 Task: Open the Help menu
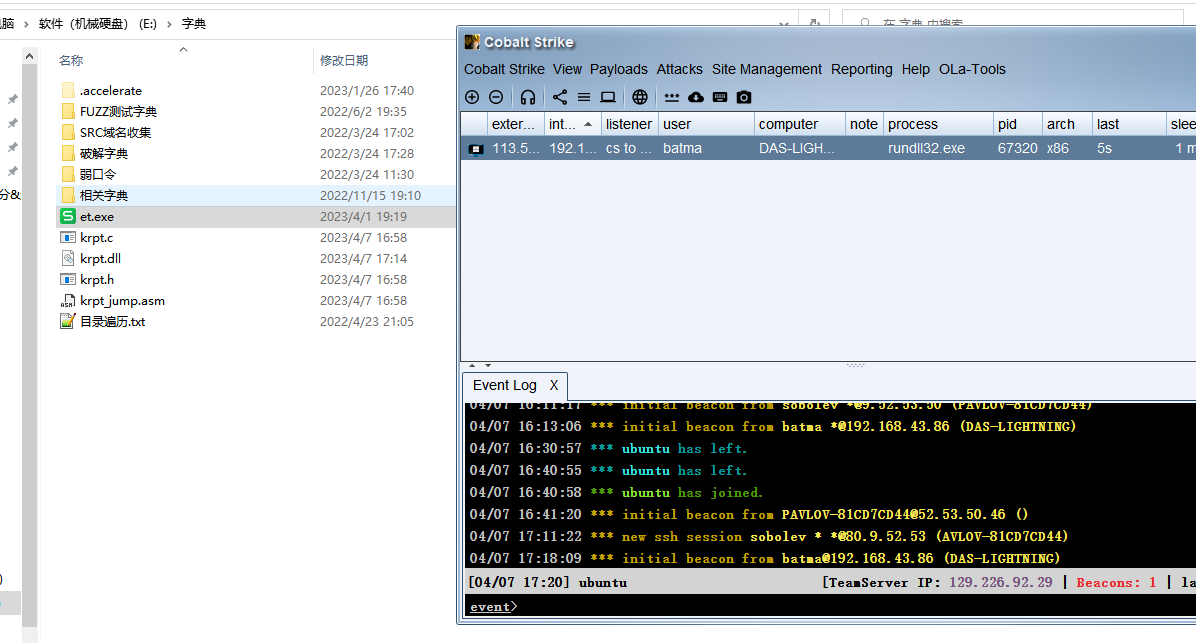tap(915, 69)
